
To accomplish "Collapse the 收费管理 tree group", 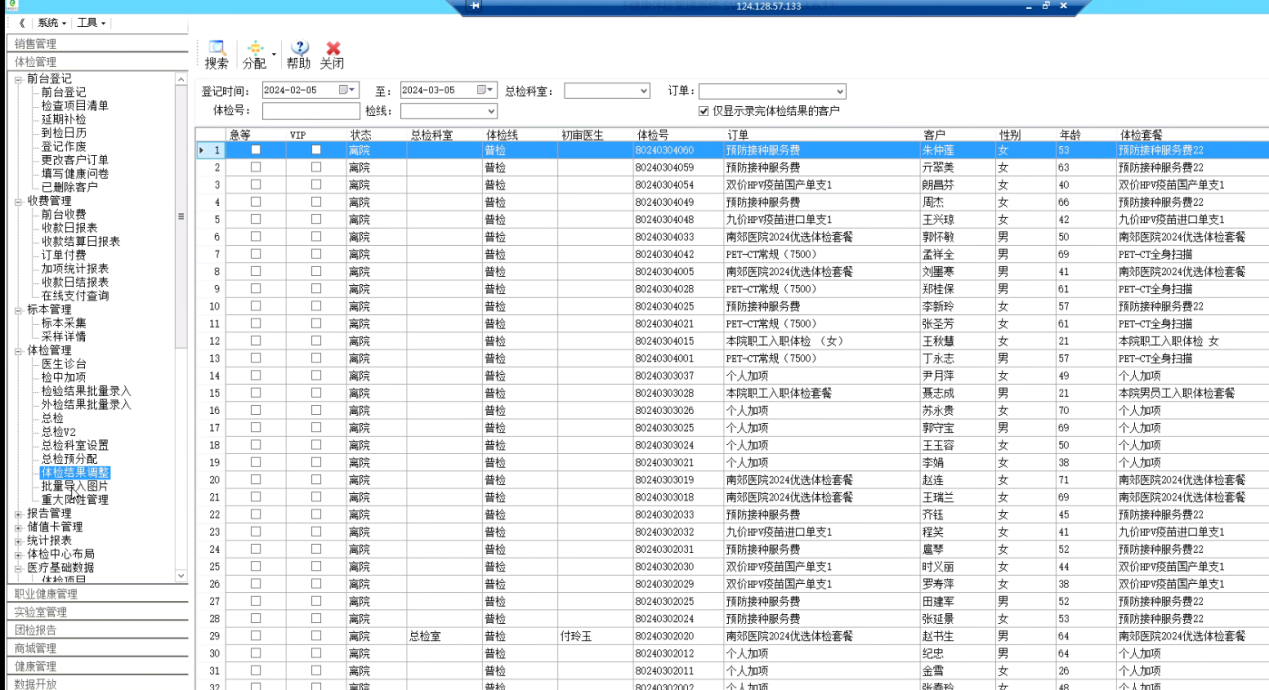I will click(19, 200).
